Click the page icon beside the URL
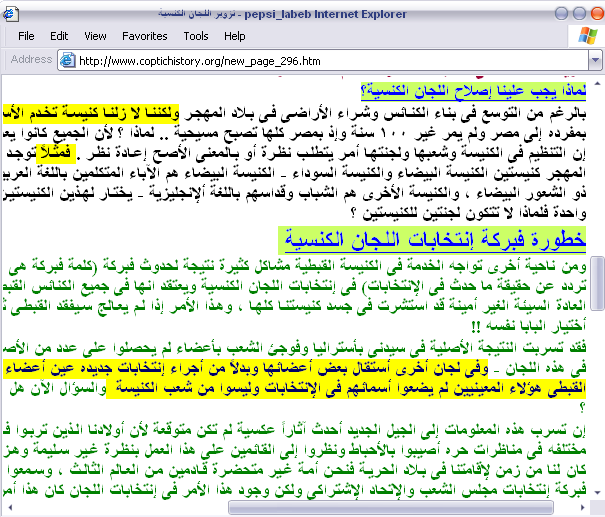The width and height of the screenshot is (605, 517). pyautogui.click(x=67, y=60)
